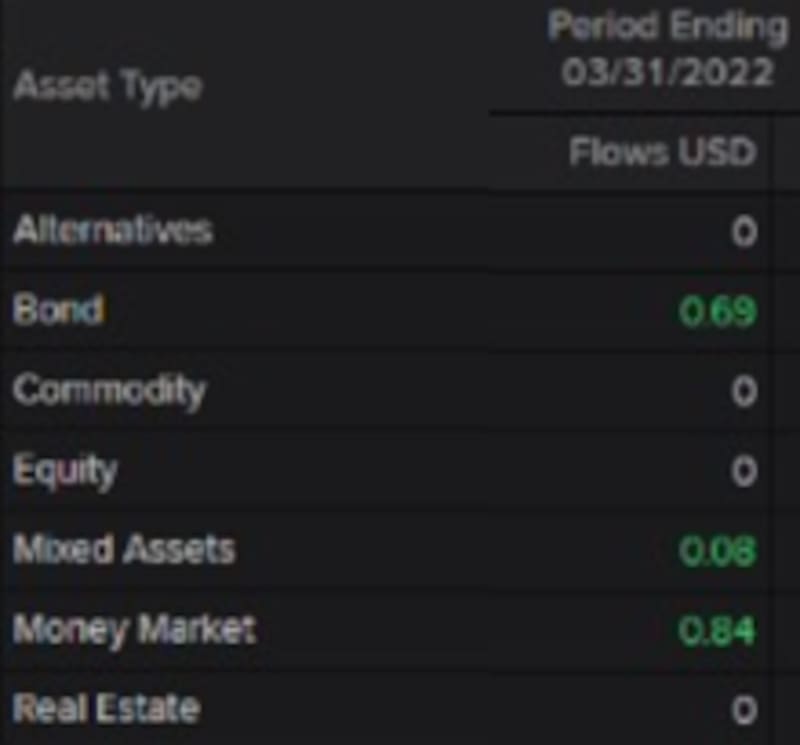
Task: Select the Mixed Assets label
Action: 124,549
